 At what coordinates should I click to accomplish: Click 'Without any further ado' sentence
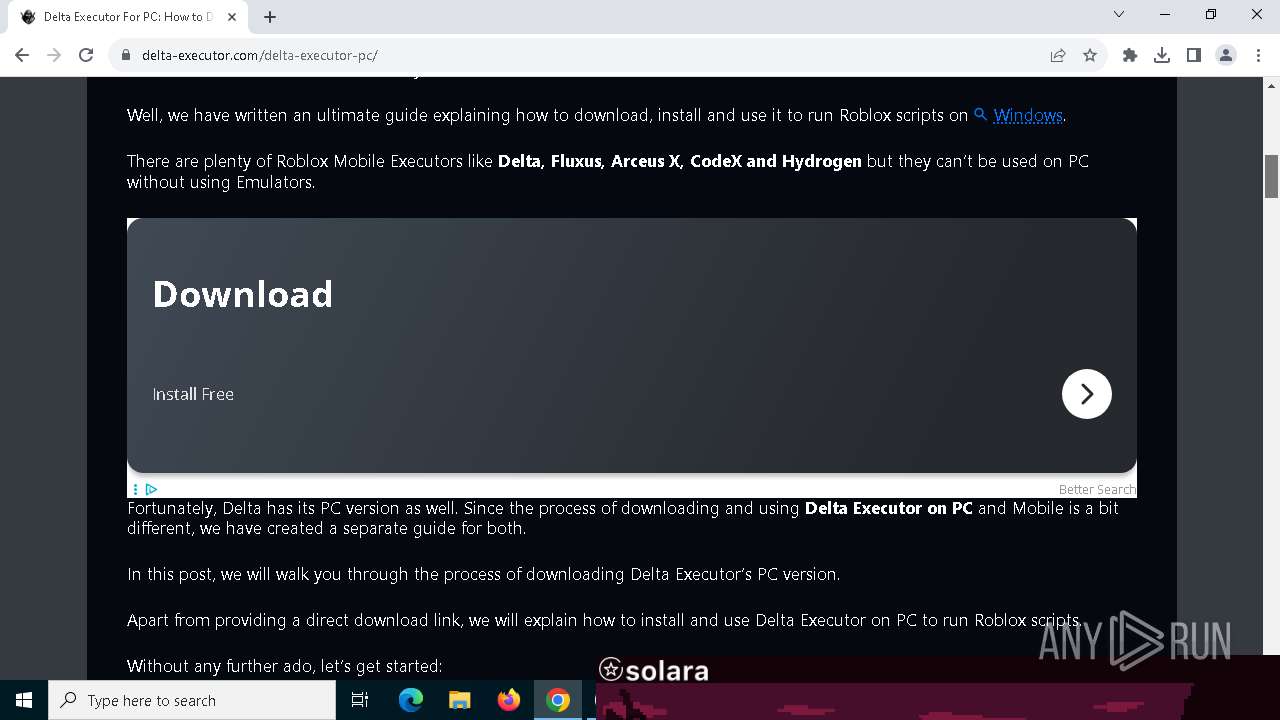284,666
